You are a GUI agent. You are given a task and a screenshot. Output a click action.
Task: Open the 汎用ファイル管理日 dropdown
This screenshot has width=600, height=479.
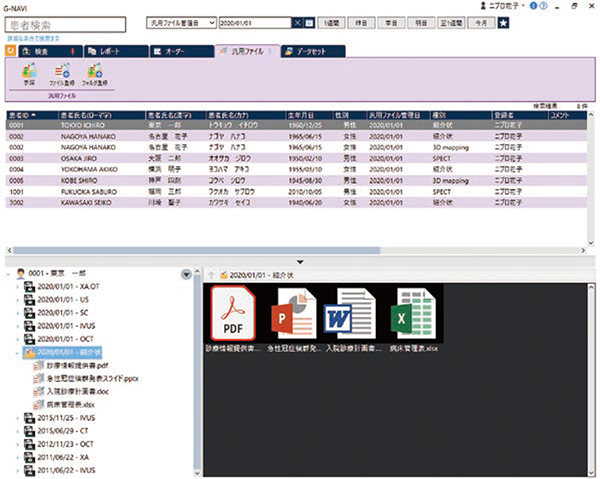(186, 21)
